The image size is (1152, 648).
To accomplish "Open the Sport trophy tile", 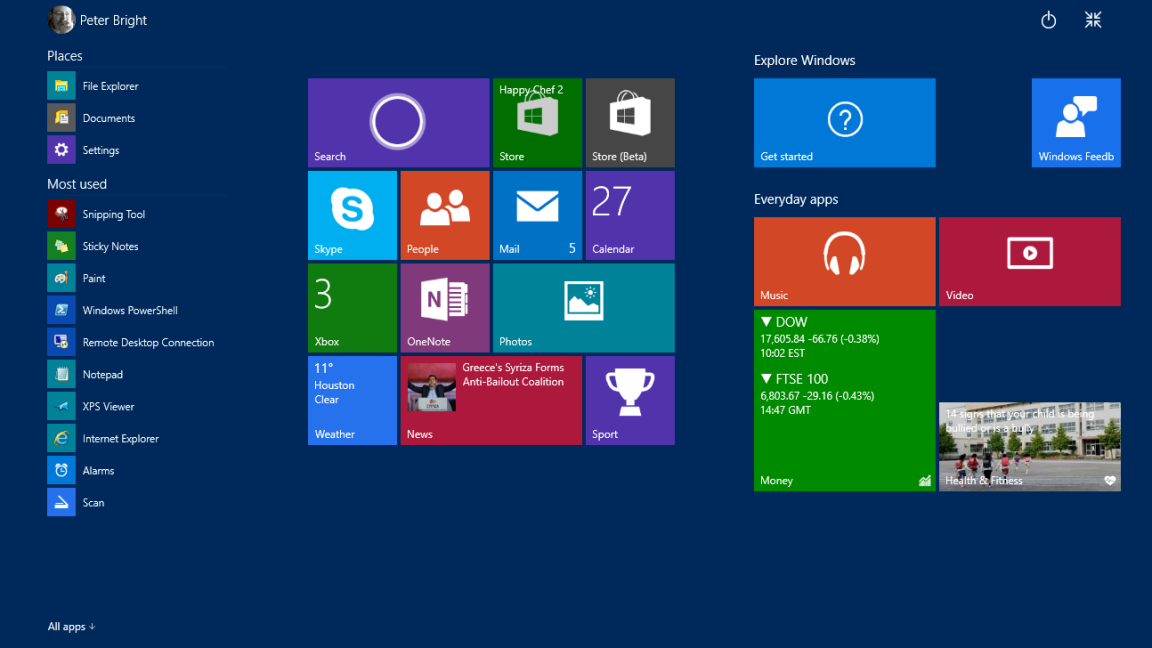I will point(630,400).
